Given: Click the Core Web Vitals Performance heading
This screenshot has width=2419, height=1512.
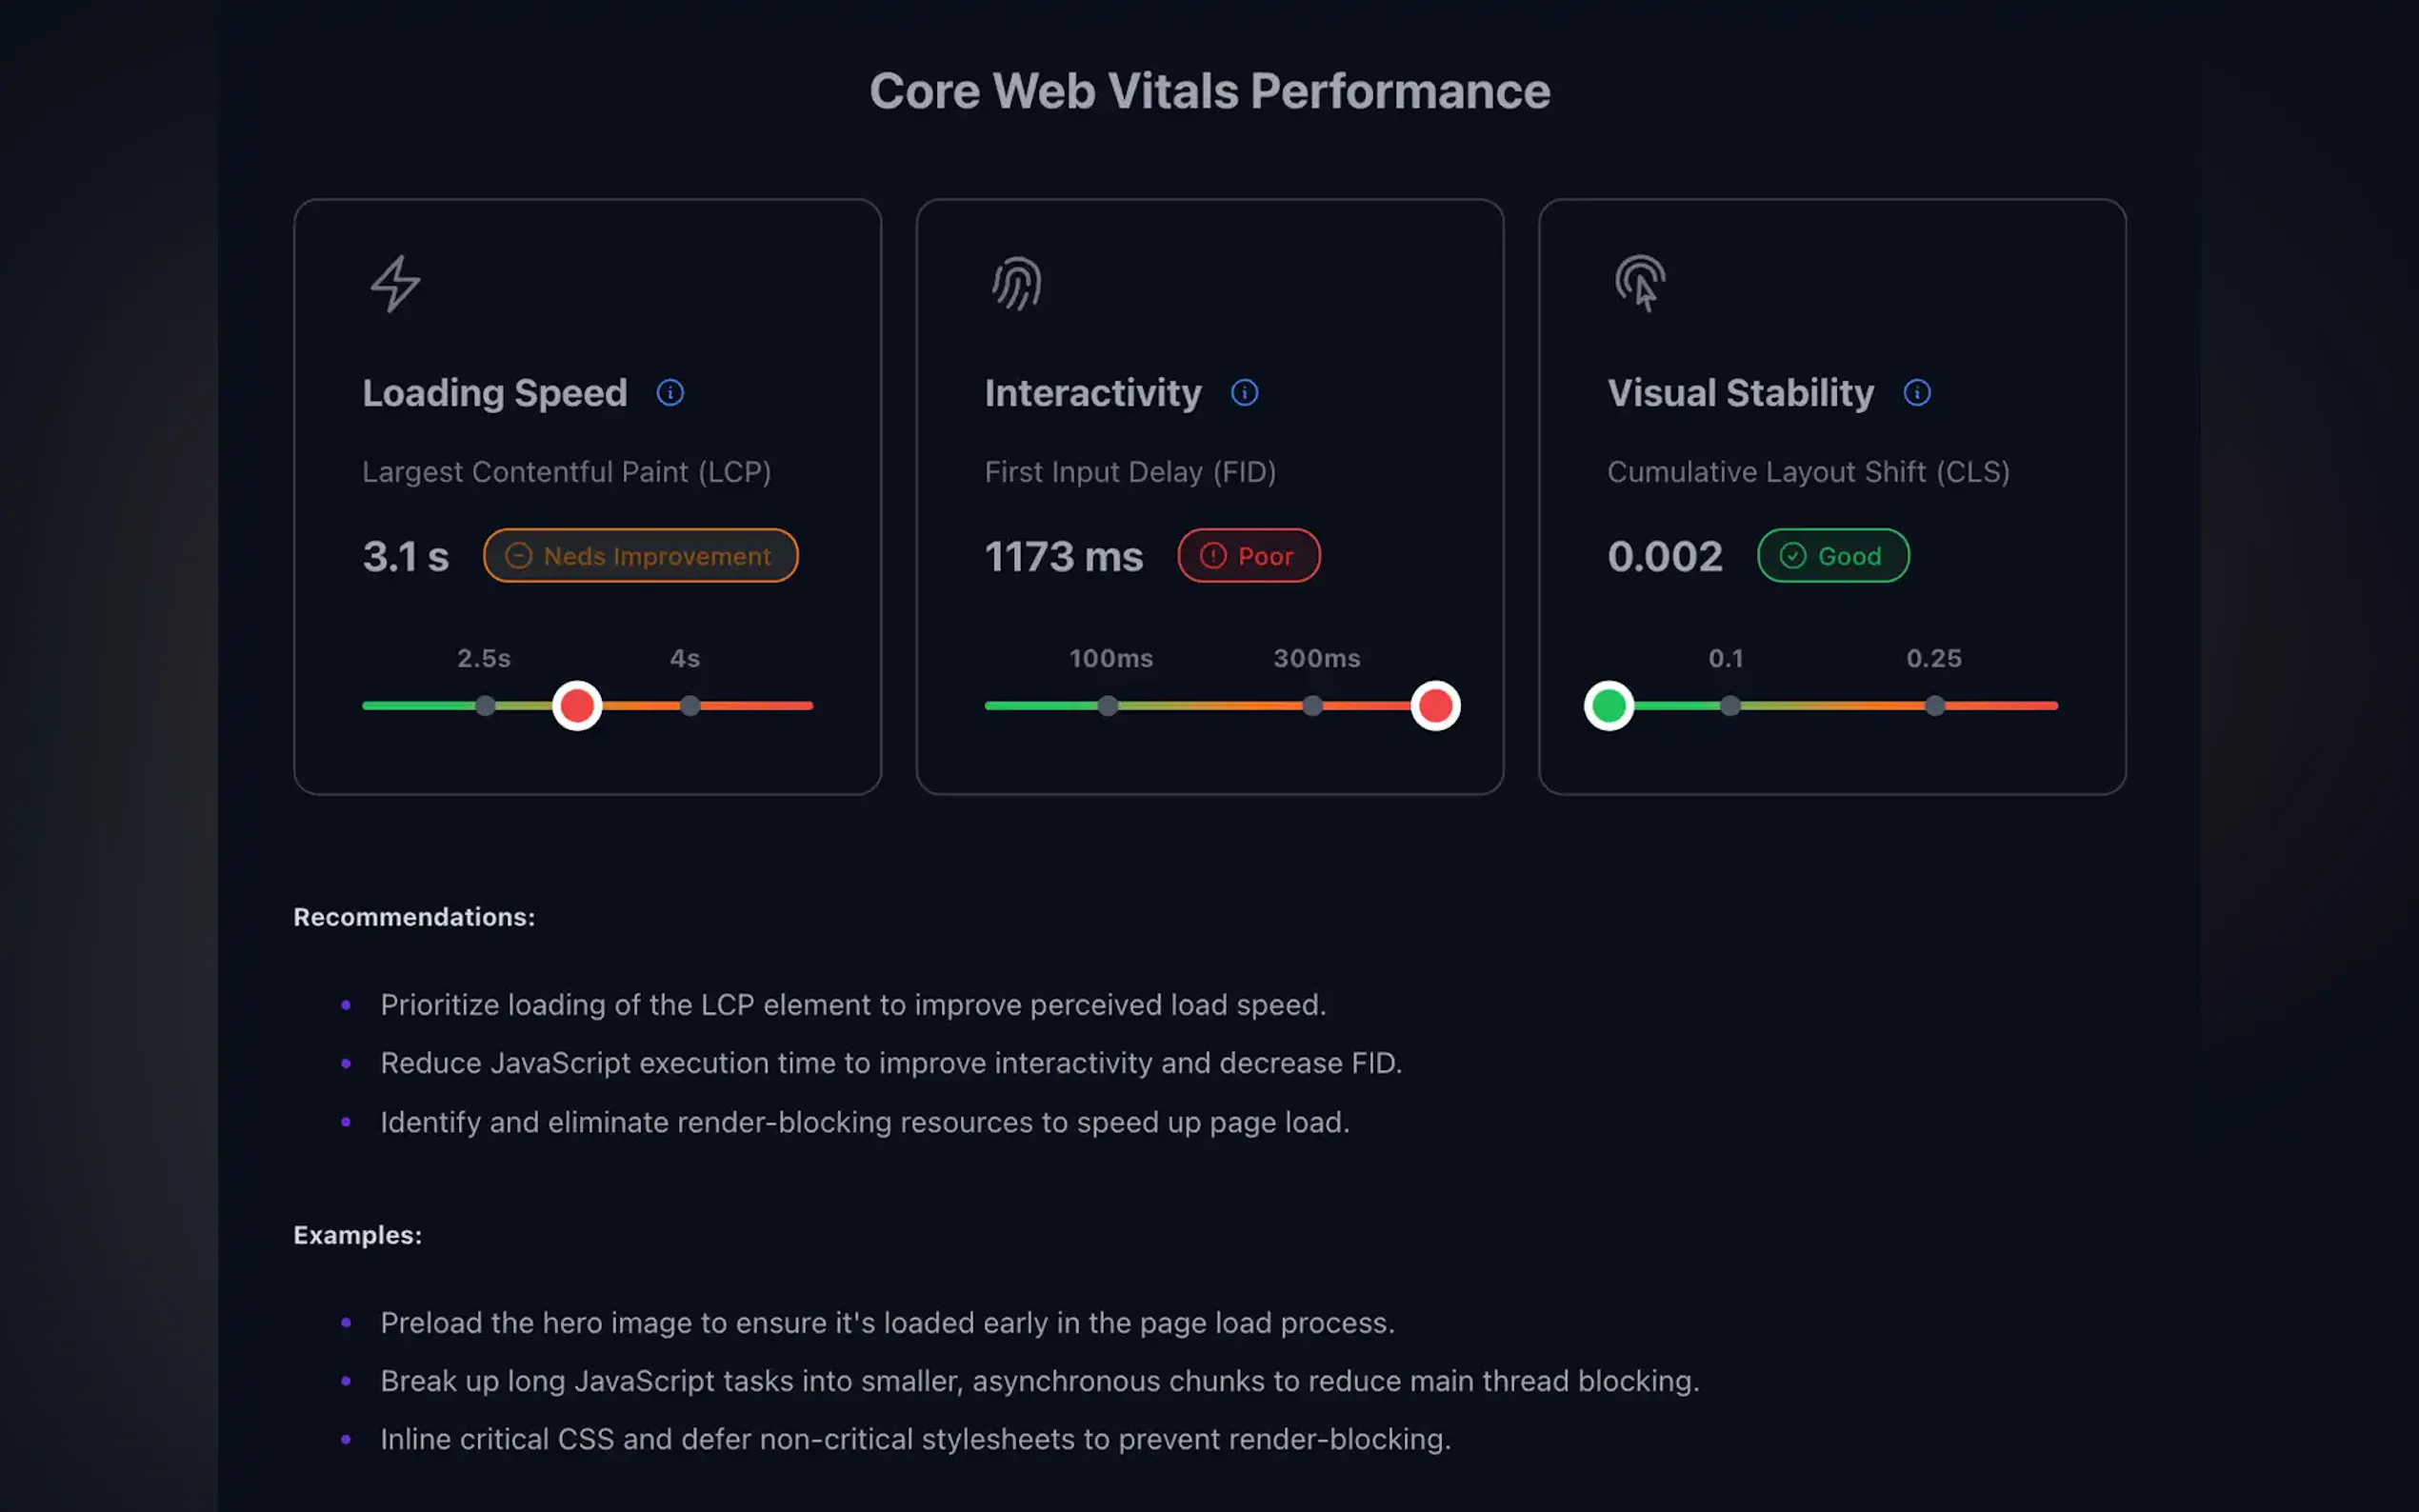Looking at the screenshot, I should 1209,92.
